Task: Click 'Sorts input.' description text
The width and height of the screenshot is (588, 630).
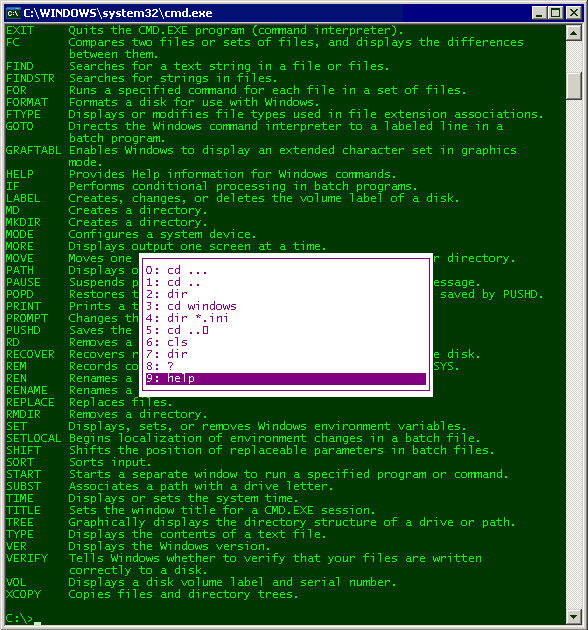Action: pos(110,463)
